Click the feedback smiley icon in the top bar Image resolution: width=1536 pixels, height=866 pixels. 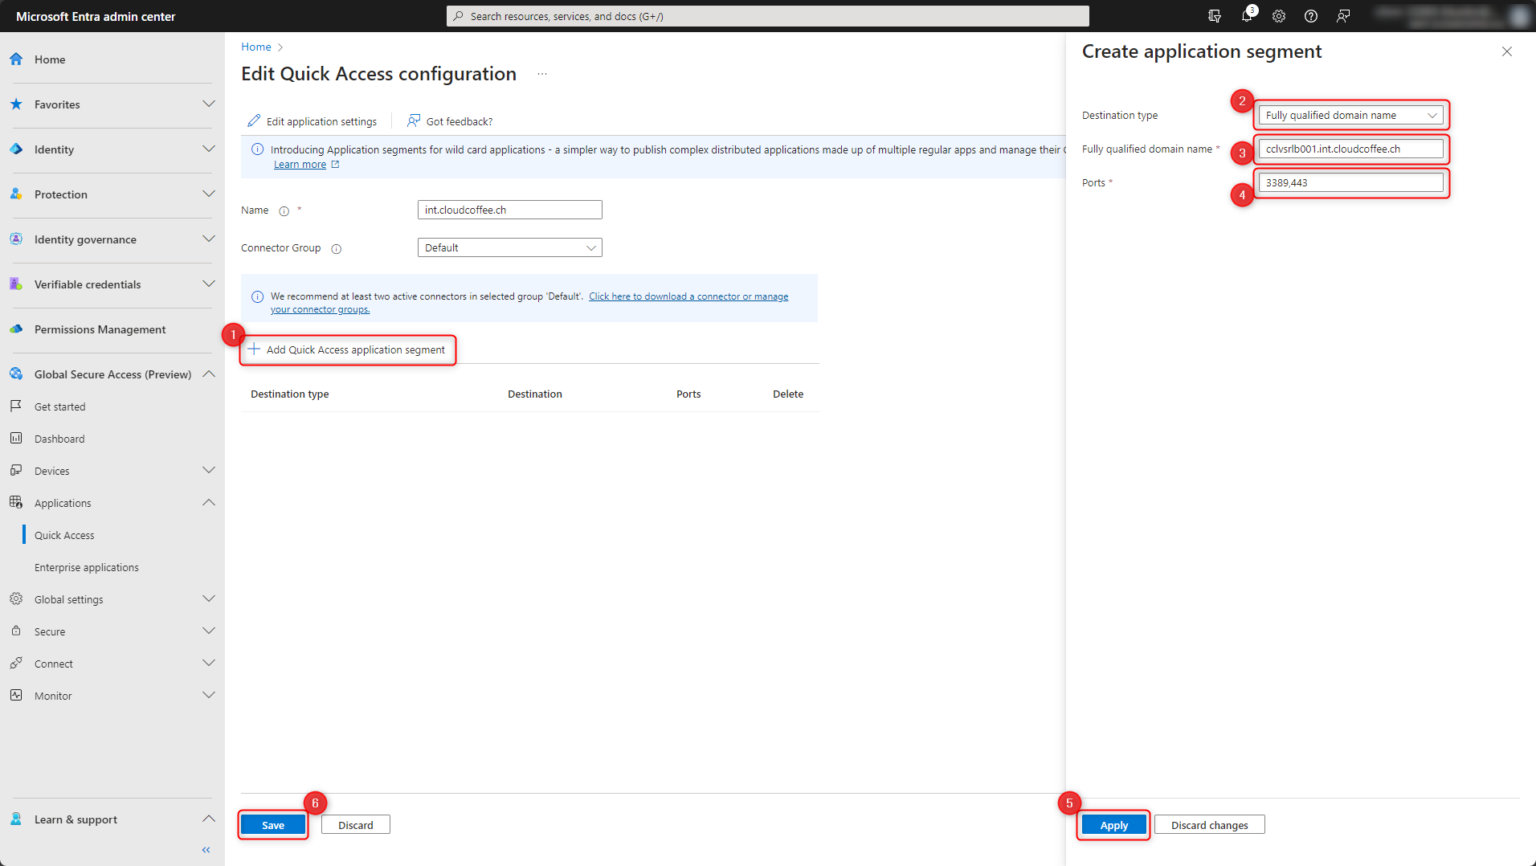click(1343, 15)
